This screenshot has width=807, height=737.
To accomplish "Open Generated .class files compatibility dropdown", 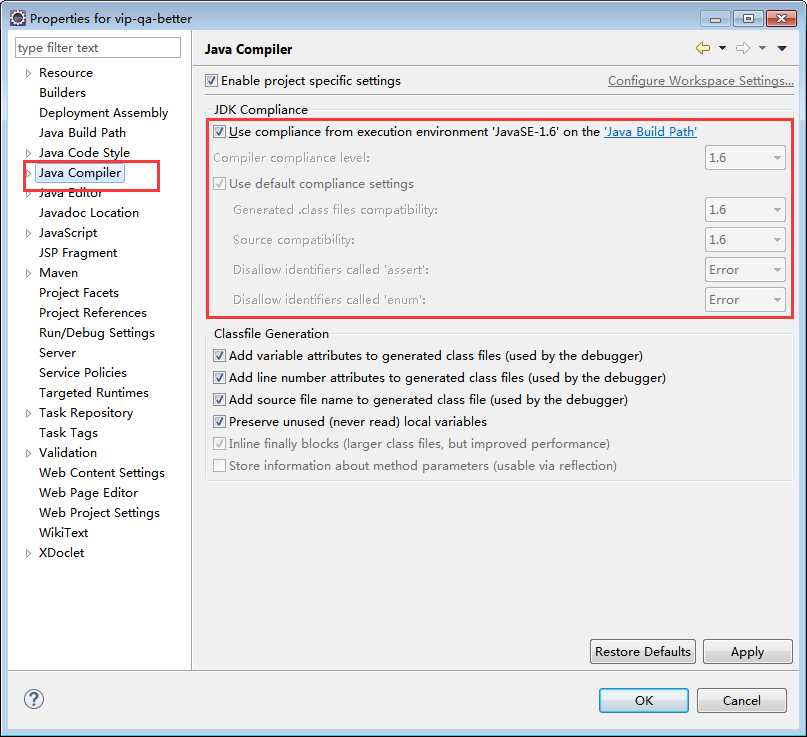I will pyautogui.click(x=745, y=209).
